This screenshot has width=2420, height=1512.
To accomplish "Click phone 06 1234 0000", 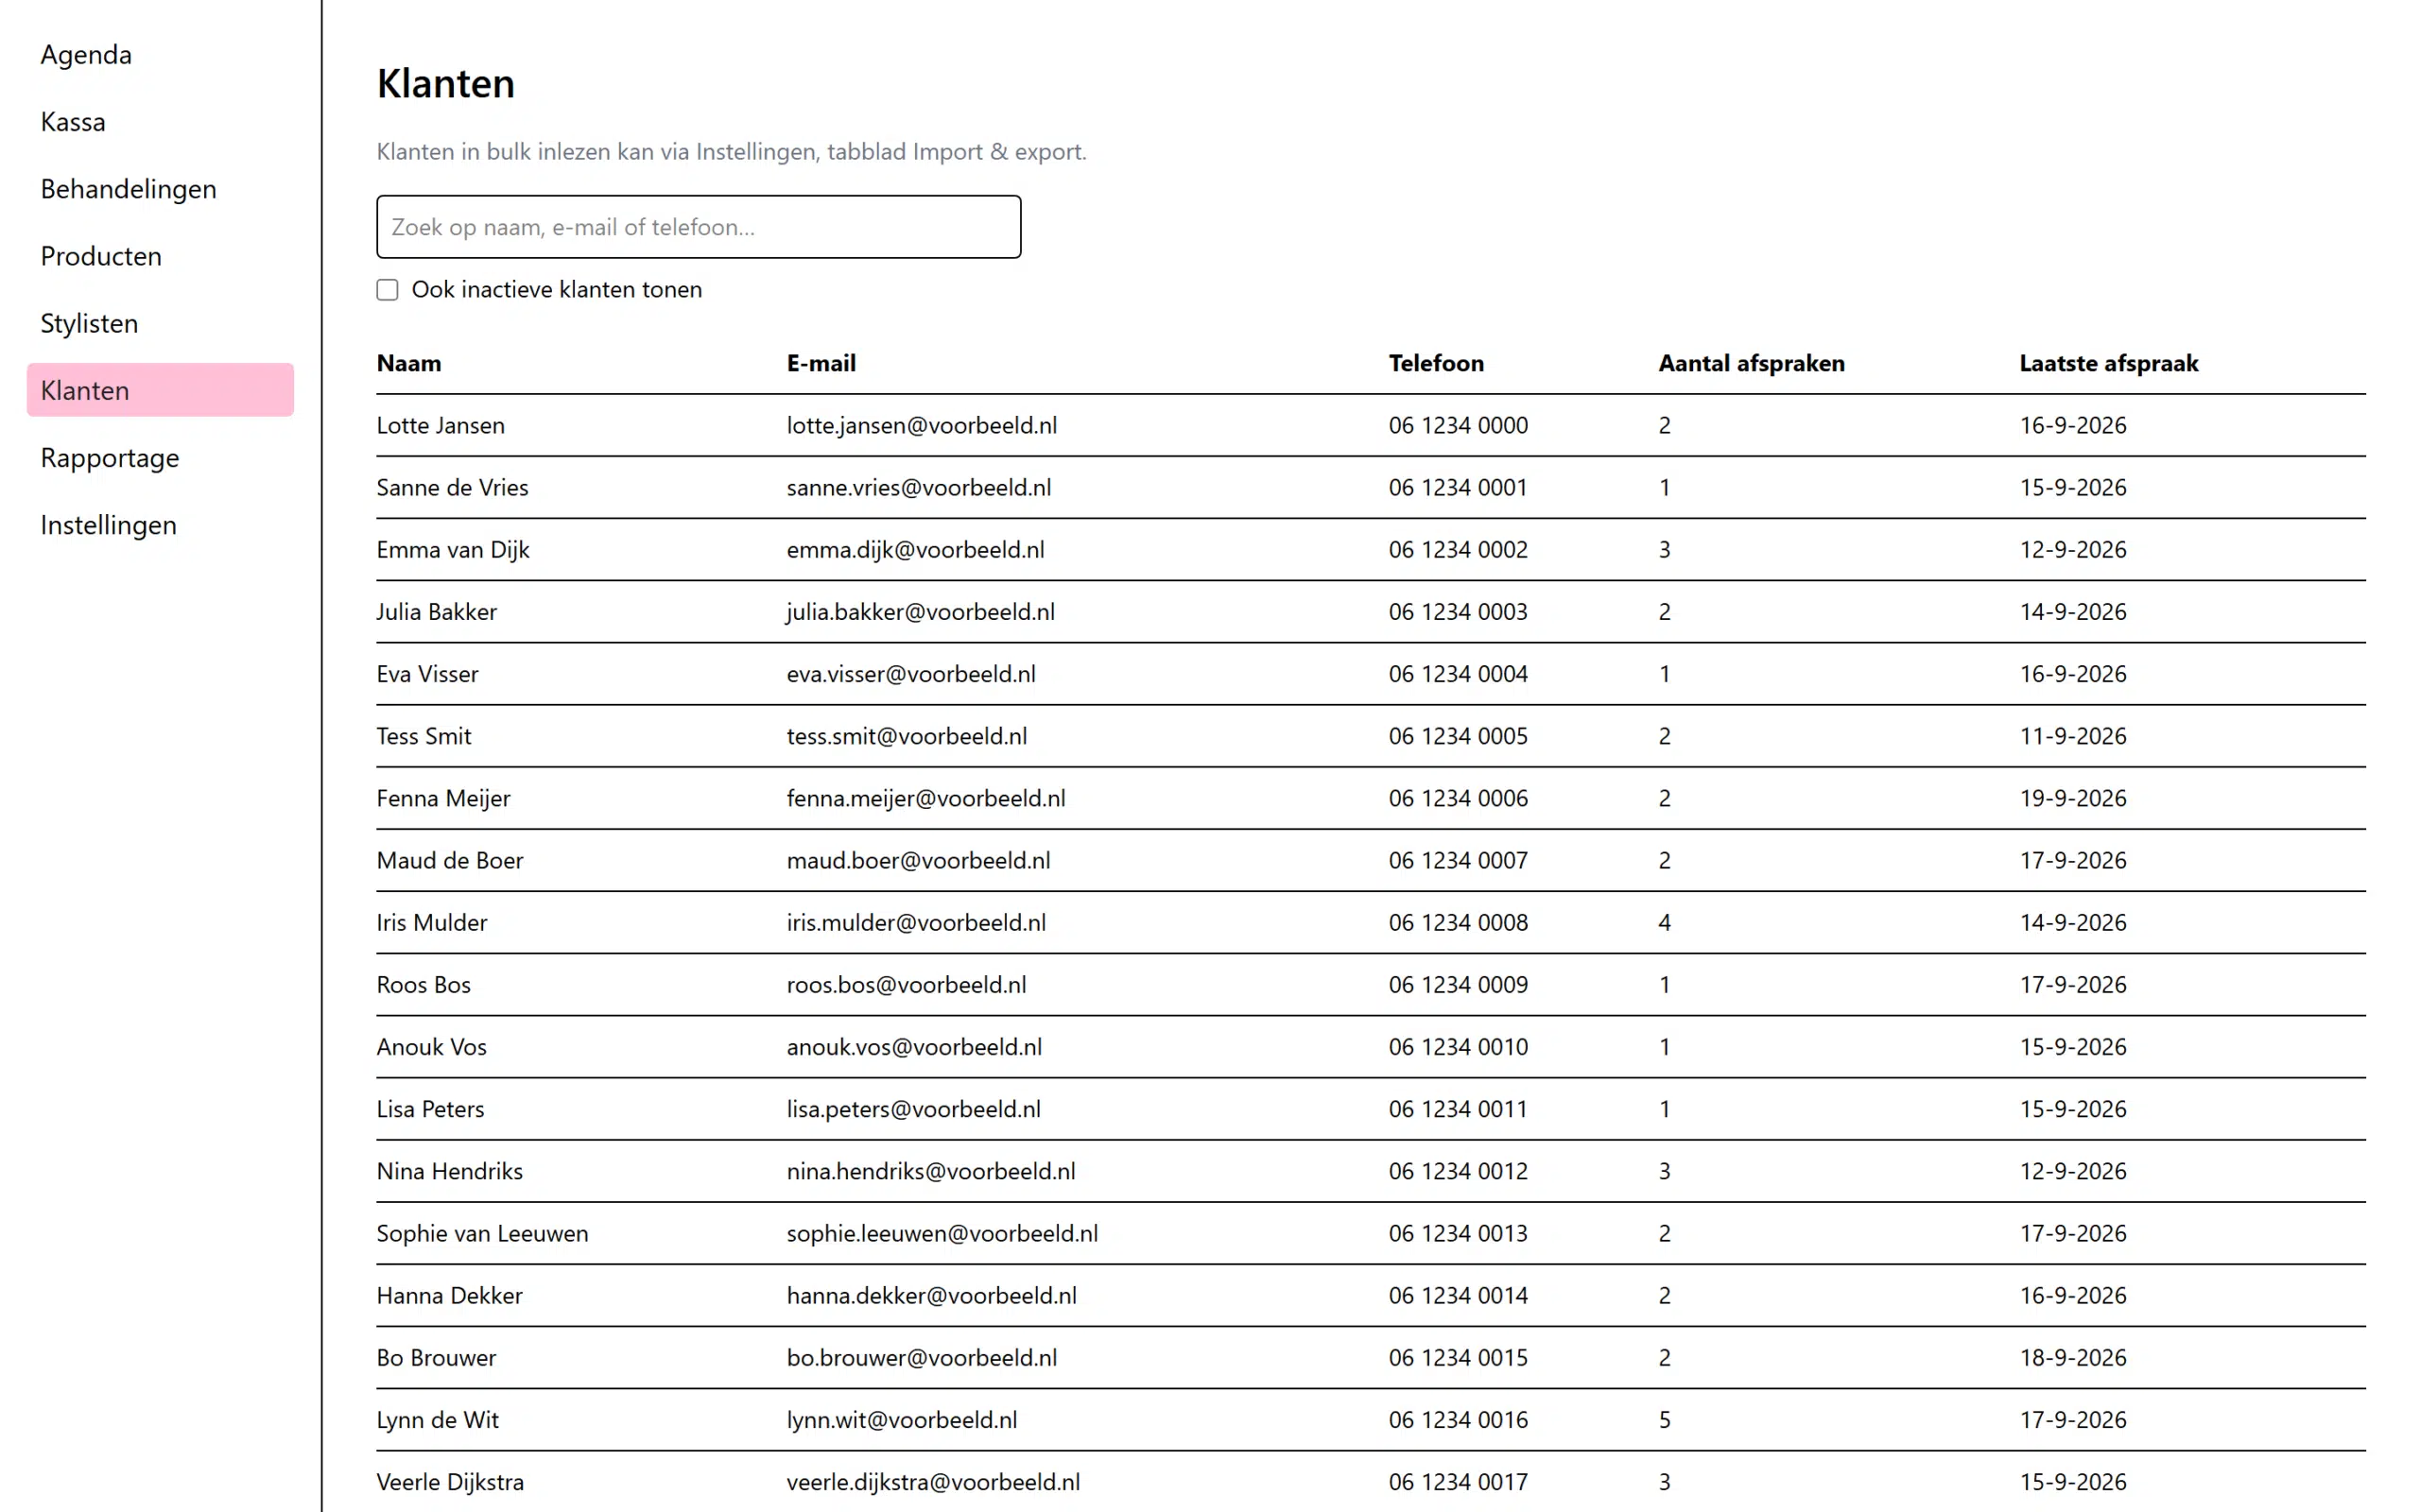I will click(1458, 425).
